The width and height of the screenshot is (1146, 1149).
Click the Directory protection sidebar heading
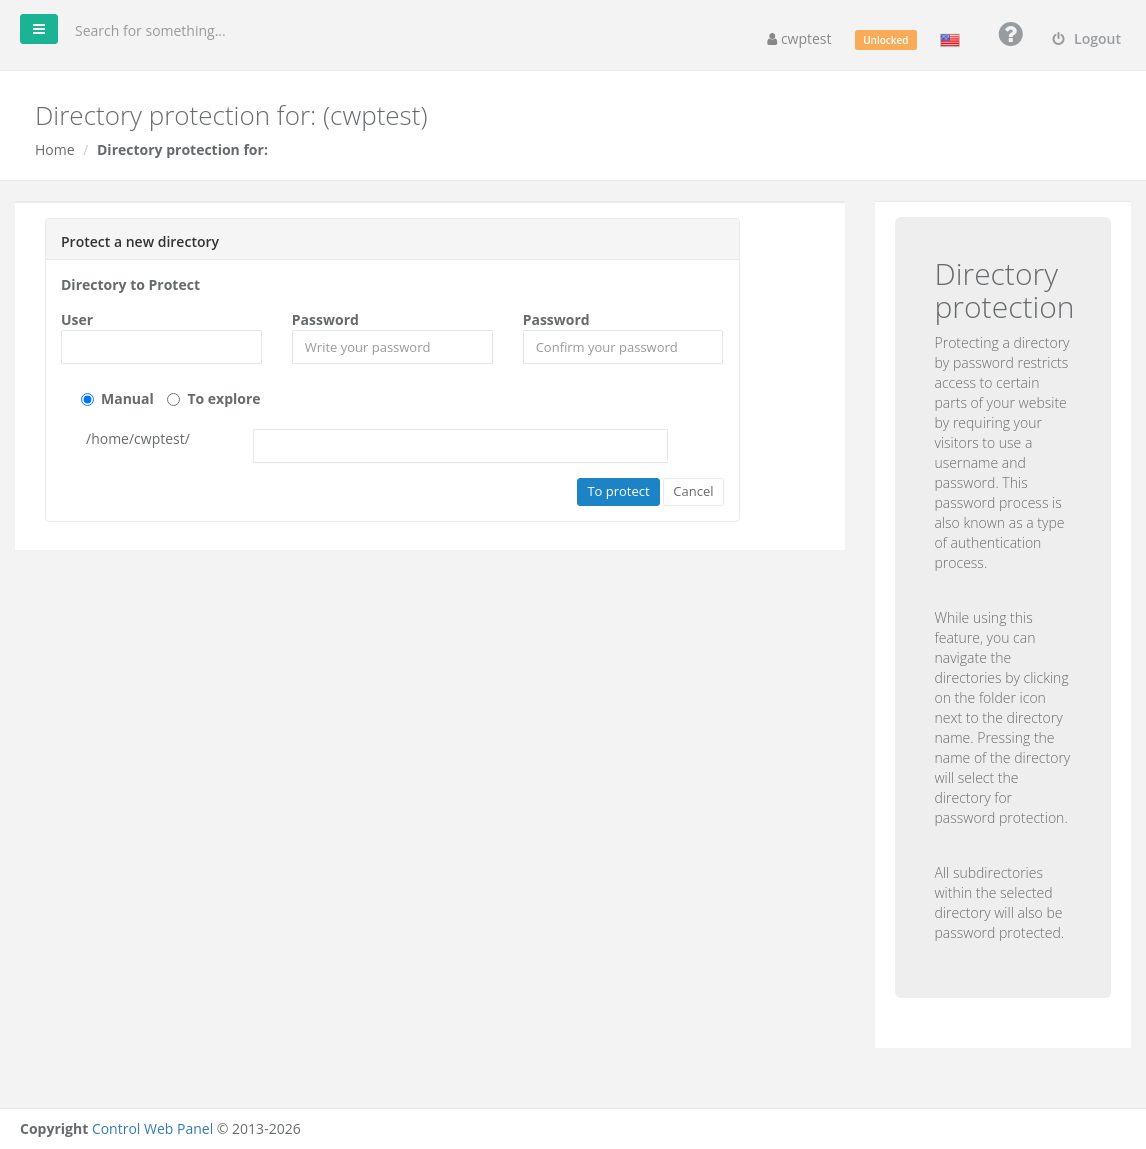[1004, 291]
